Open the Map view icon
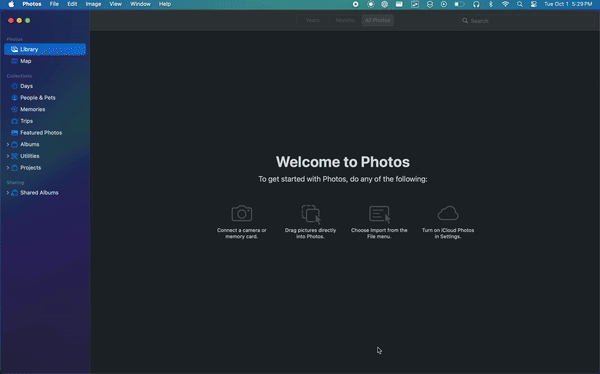 [x=14, y=61]
